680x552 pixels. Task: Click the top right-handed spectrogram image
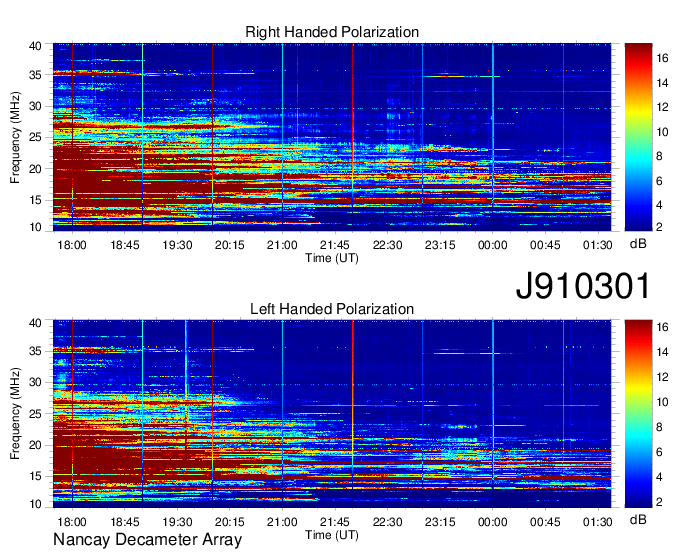point(332,137)
